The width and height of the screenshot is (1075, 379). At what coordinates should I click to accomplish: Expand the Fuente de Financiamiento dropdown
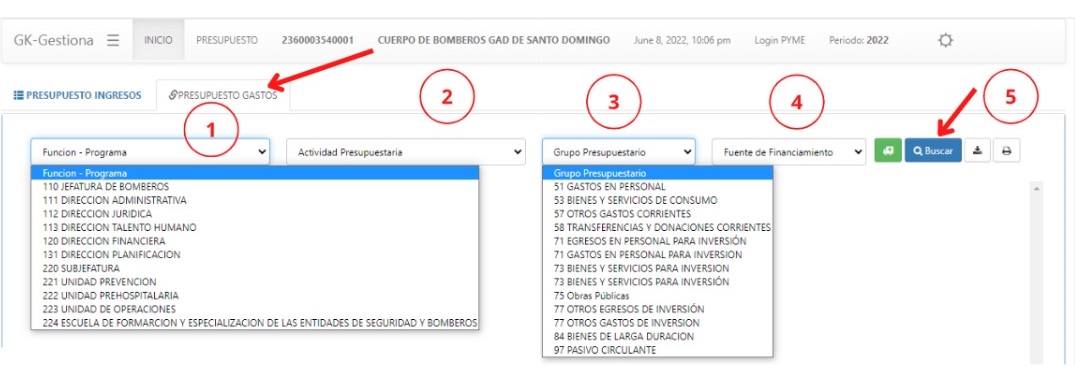click(788, 152)
